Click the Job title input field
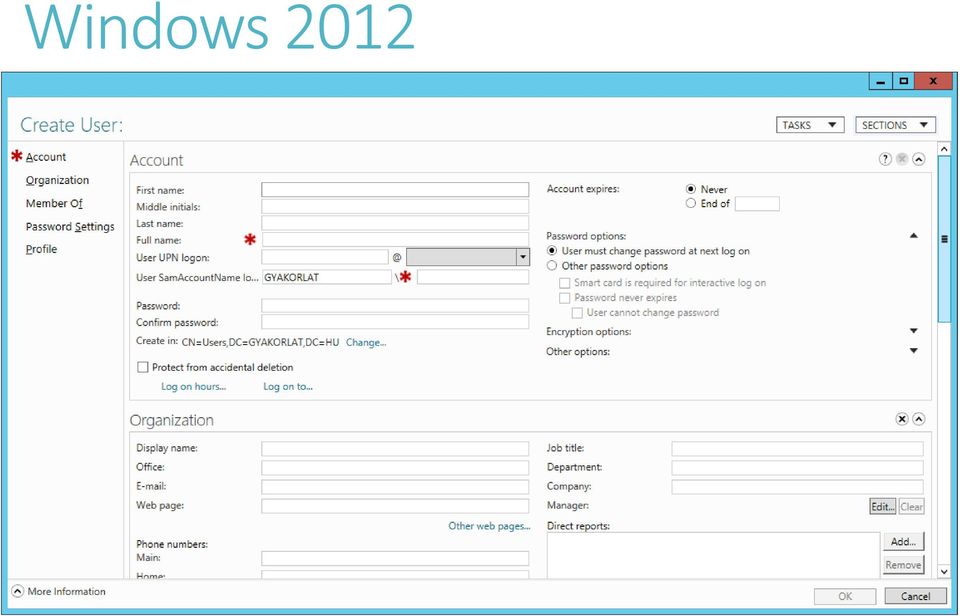960x616 pixels. point(797,448)
